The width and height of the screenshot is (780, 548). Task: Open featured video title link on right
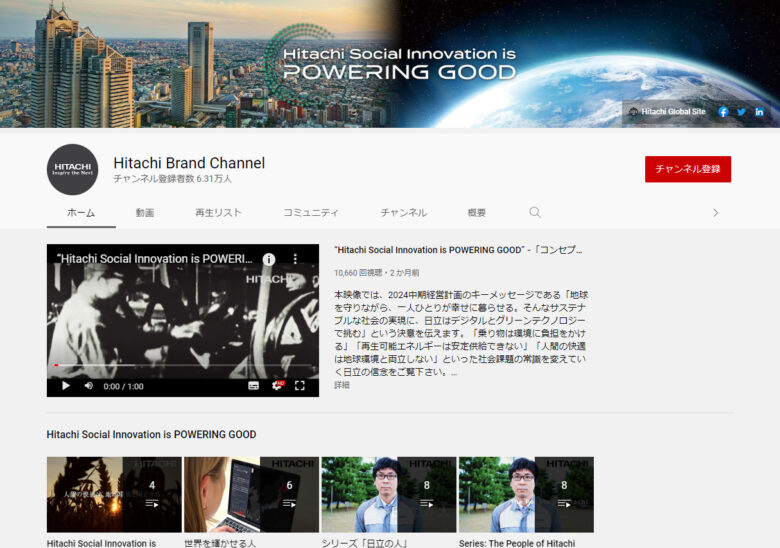tap(458, 250)
